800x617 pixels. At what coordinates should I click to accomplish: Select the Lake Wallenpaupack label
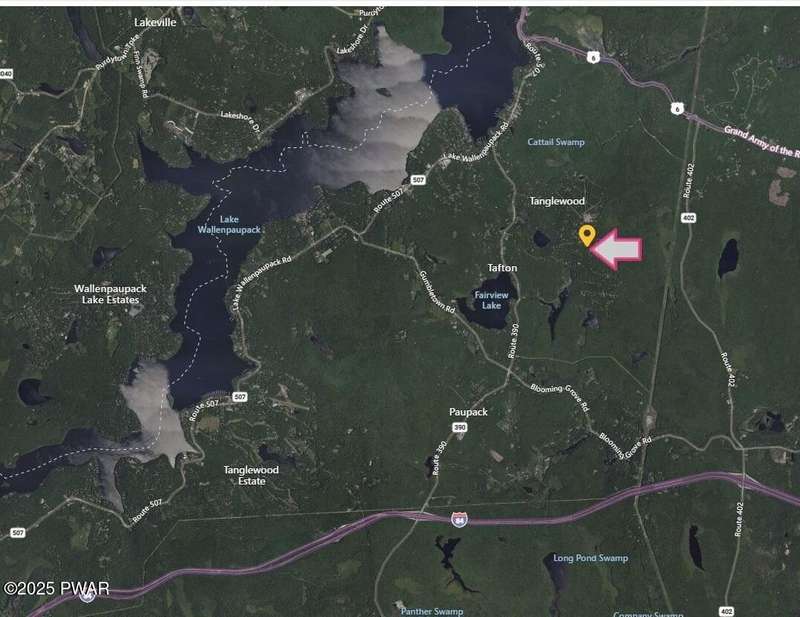pyautogui.click(x=229, y=225)
